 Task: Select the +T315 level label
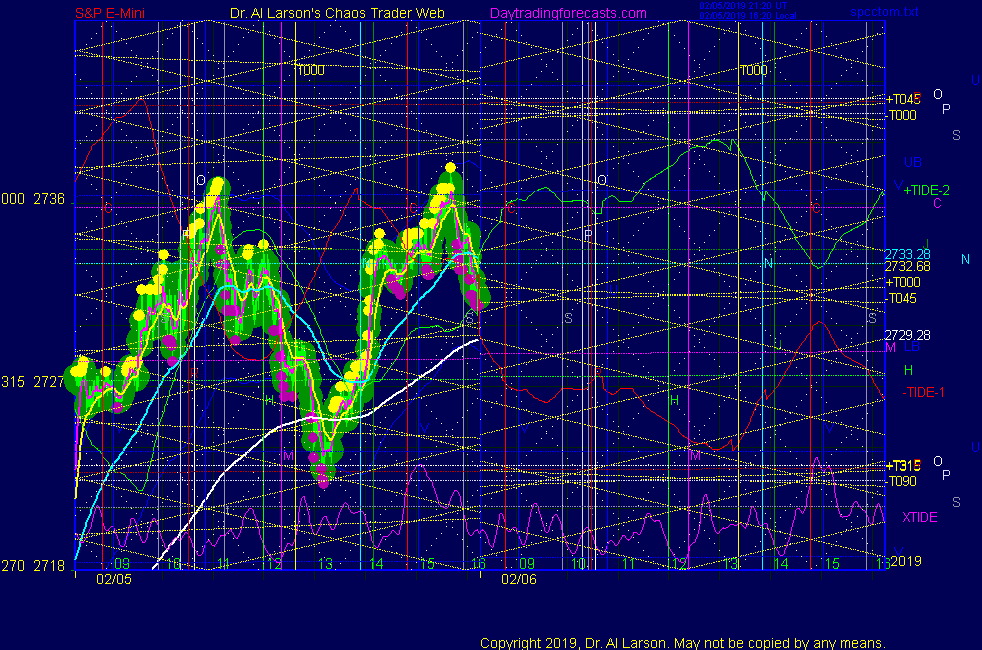pos(903,465)
